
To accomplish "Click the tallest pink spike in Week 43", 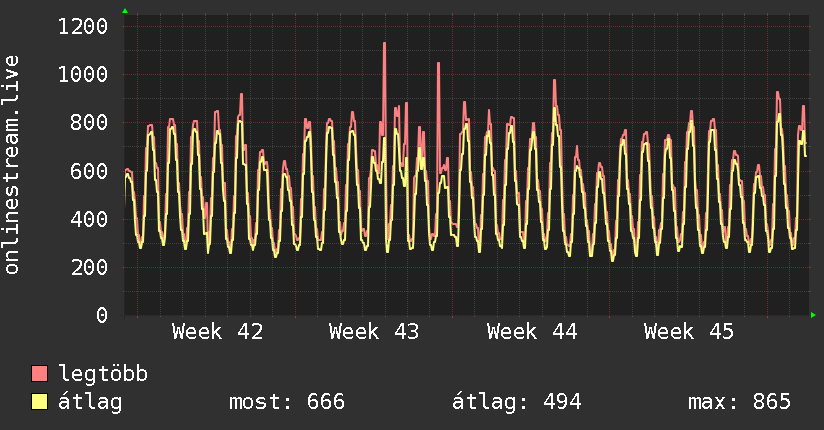I will [x=385, y=89].
